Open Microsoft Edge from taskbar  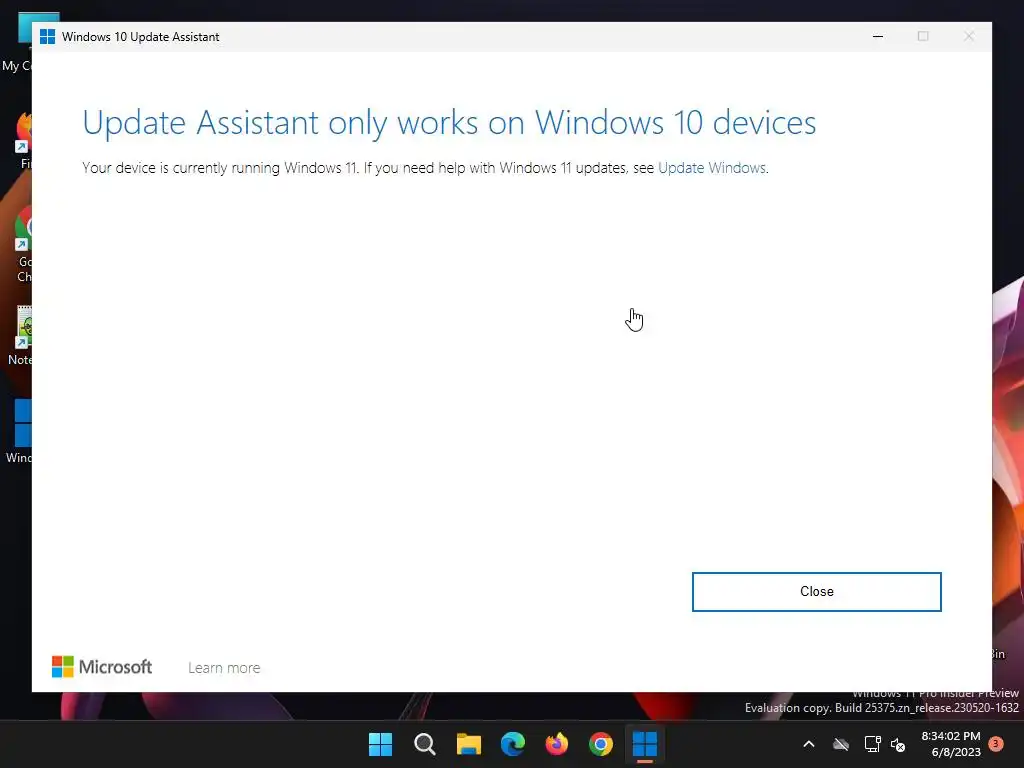(x=513, y=744)
